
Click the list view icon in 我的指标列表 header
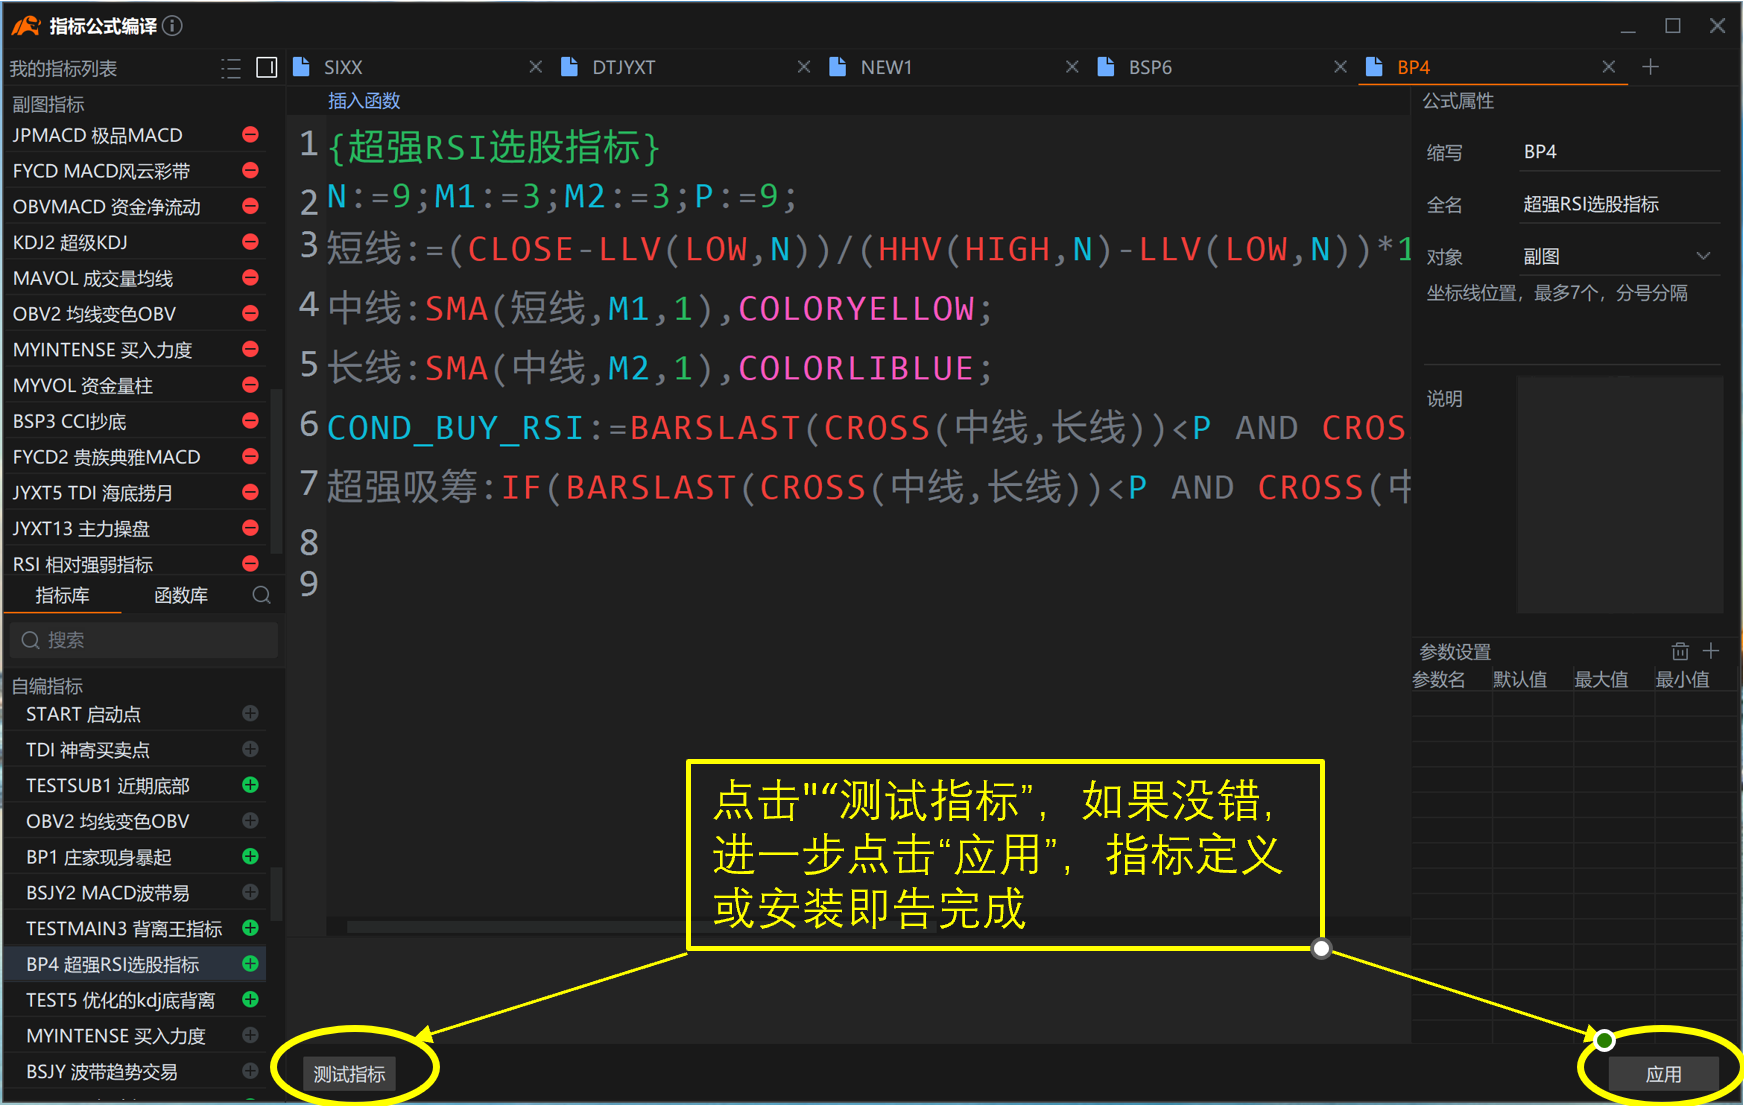(231, 68)
